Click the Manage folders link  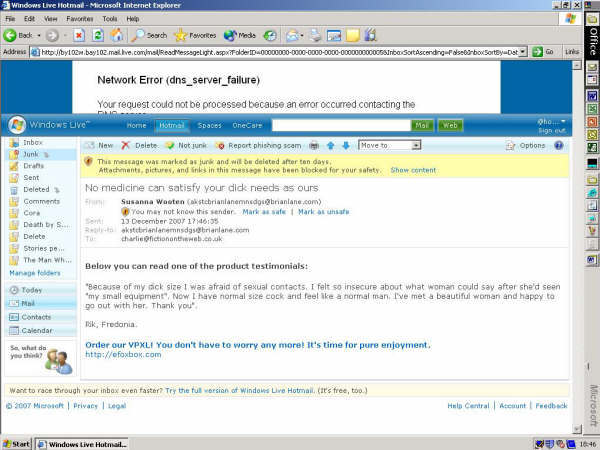point(35,273)
